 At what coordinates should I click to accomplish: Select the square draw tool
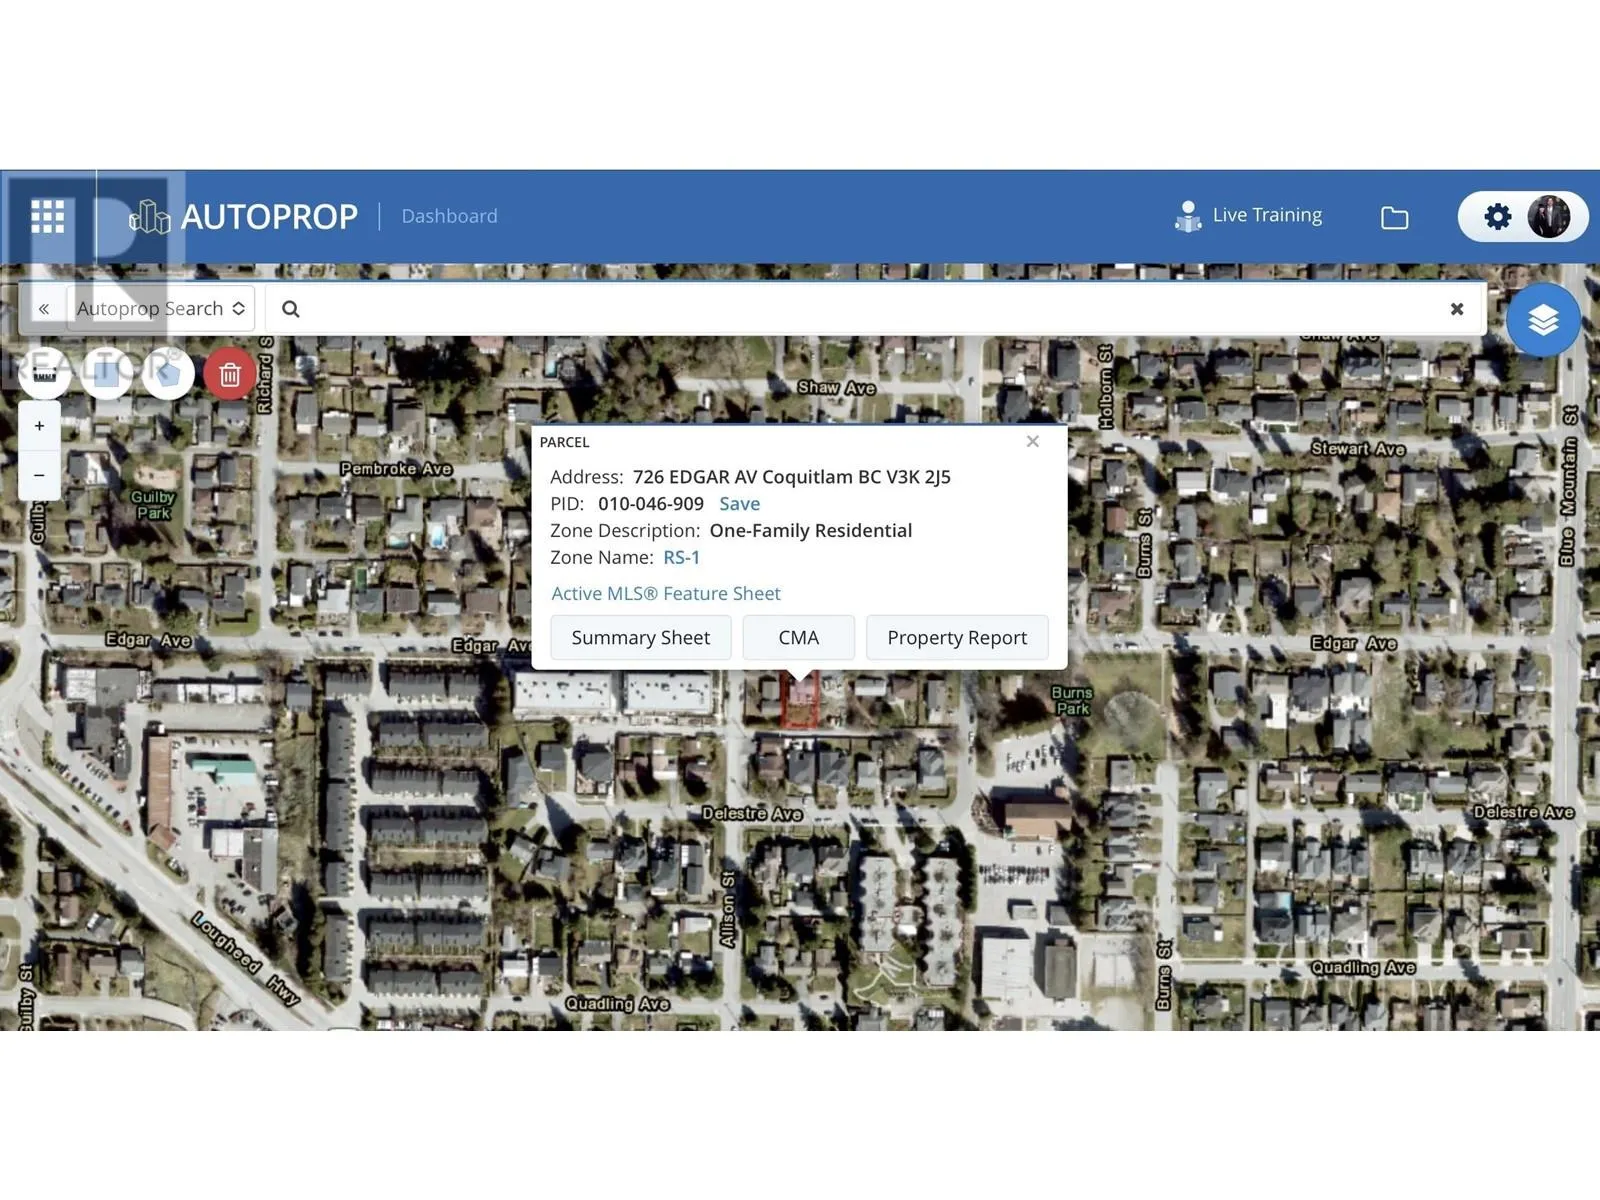[x=107, y=374]
